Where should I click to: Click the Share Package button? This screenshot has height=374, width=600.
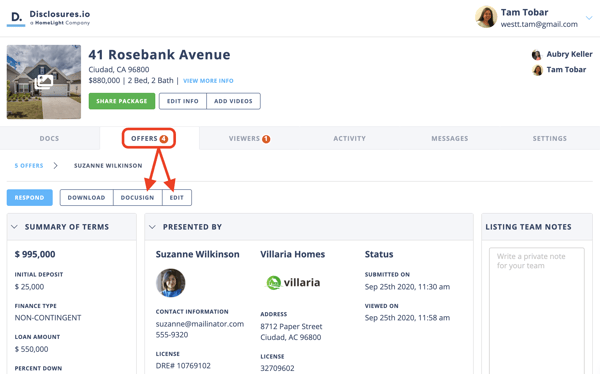coord(122,101)
